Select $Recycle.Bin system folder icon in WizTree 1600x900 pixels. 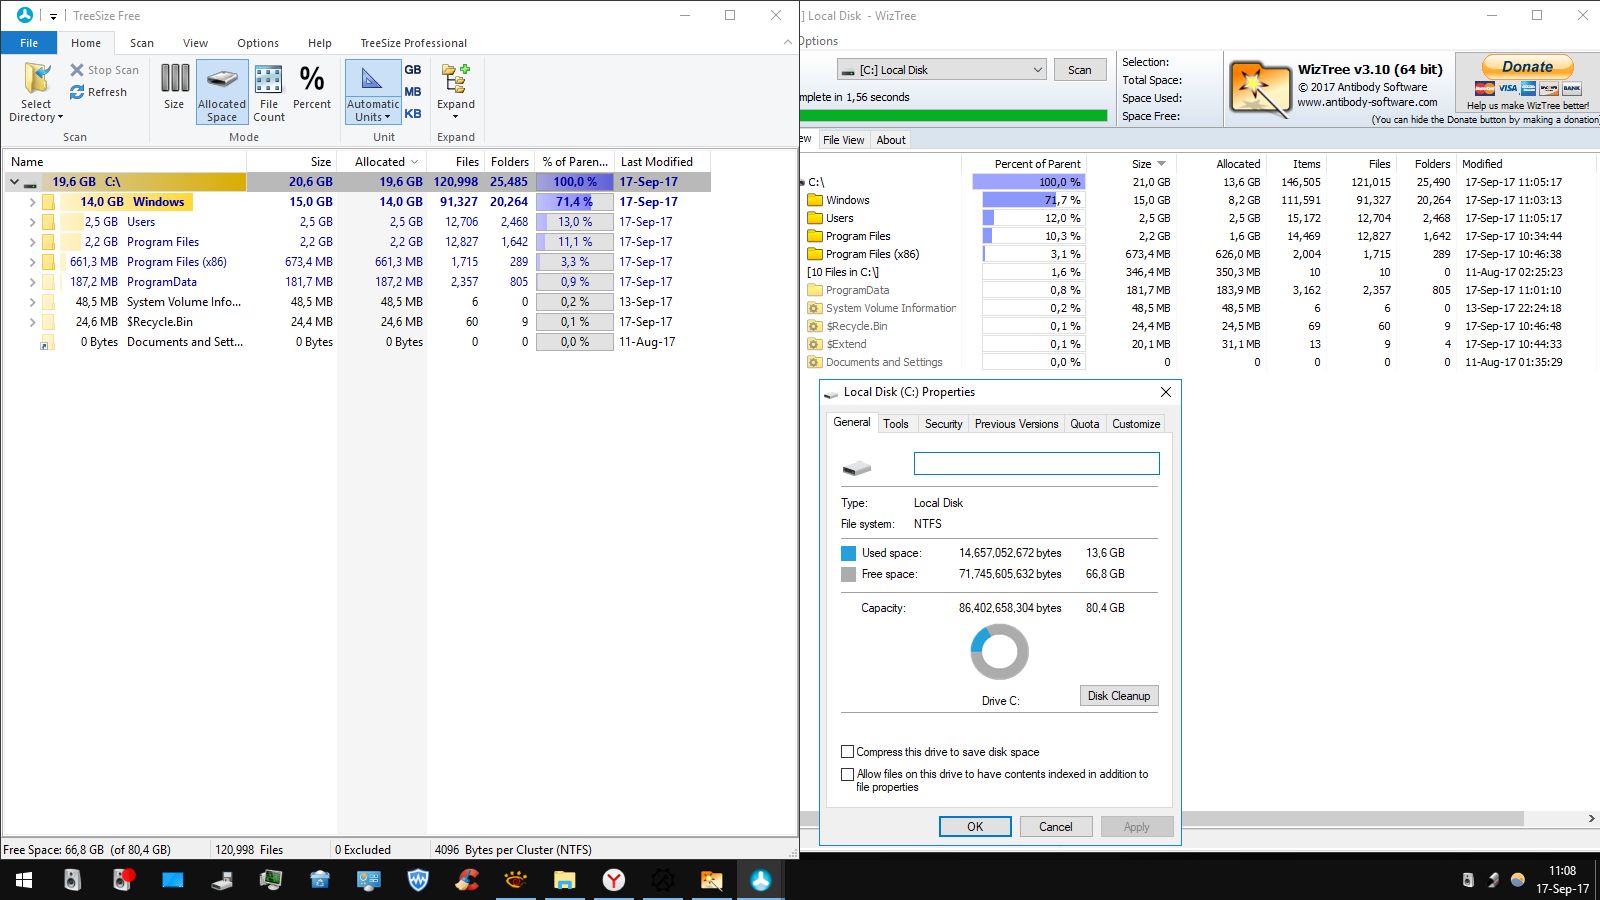[x=814, y=326]
